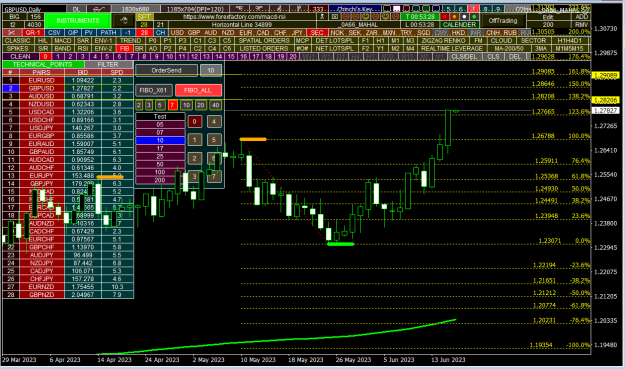Toggle the BAND indicator button

(63, 48)
